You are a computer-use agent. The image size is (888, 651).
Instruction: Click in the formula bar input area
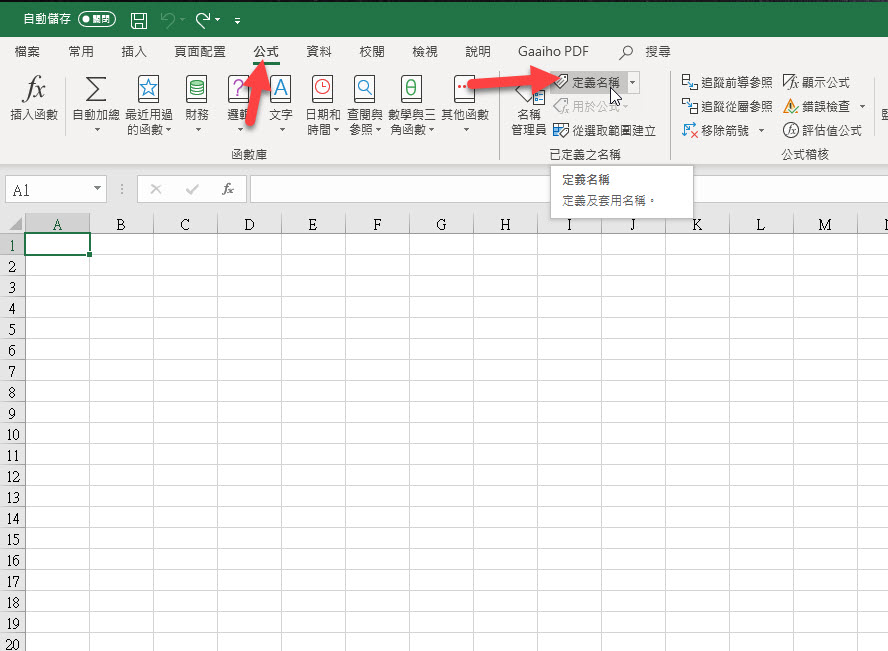coord(569,189)
